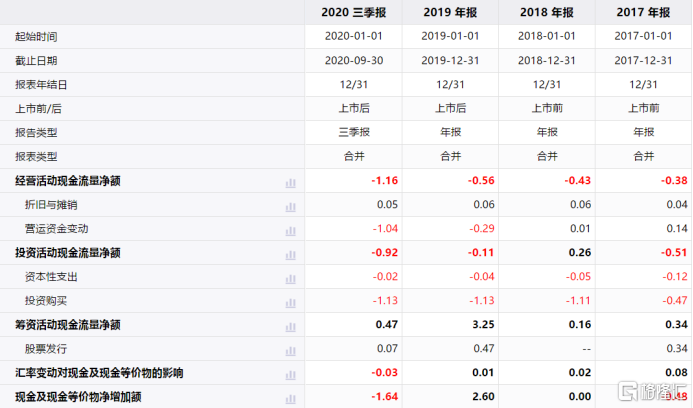
Task: Click investment purchase value -1.11
Action: pyautogui.click(x=578, y=301)
